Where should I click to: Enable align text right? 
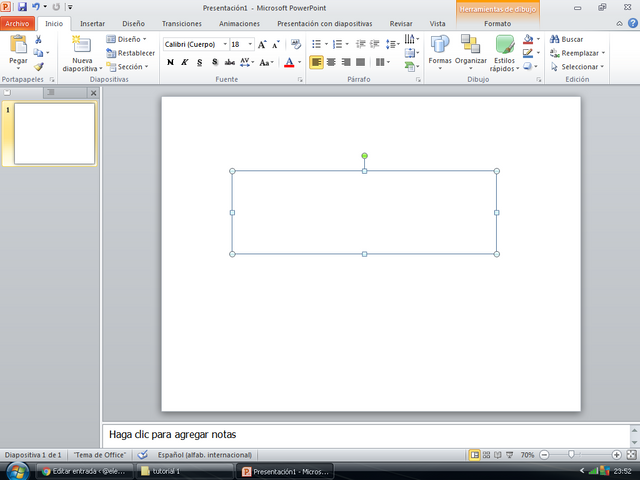click(x=346, y=62)
